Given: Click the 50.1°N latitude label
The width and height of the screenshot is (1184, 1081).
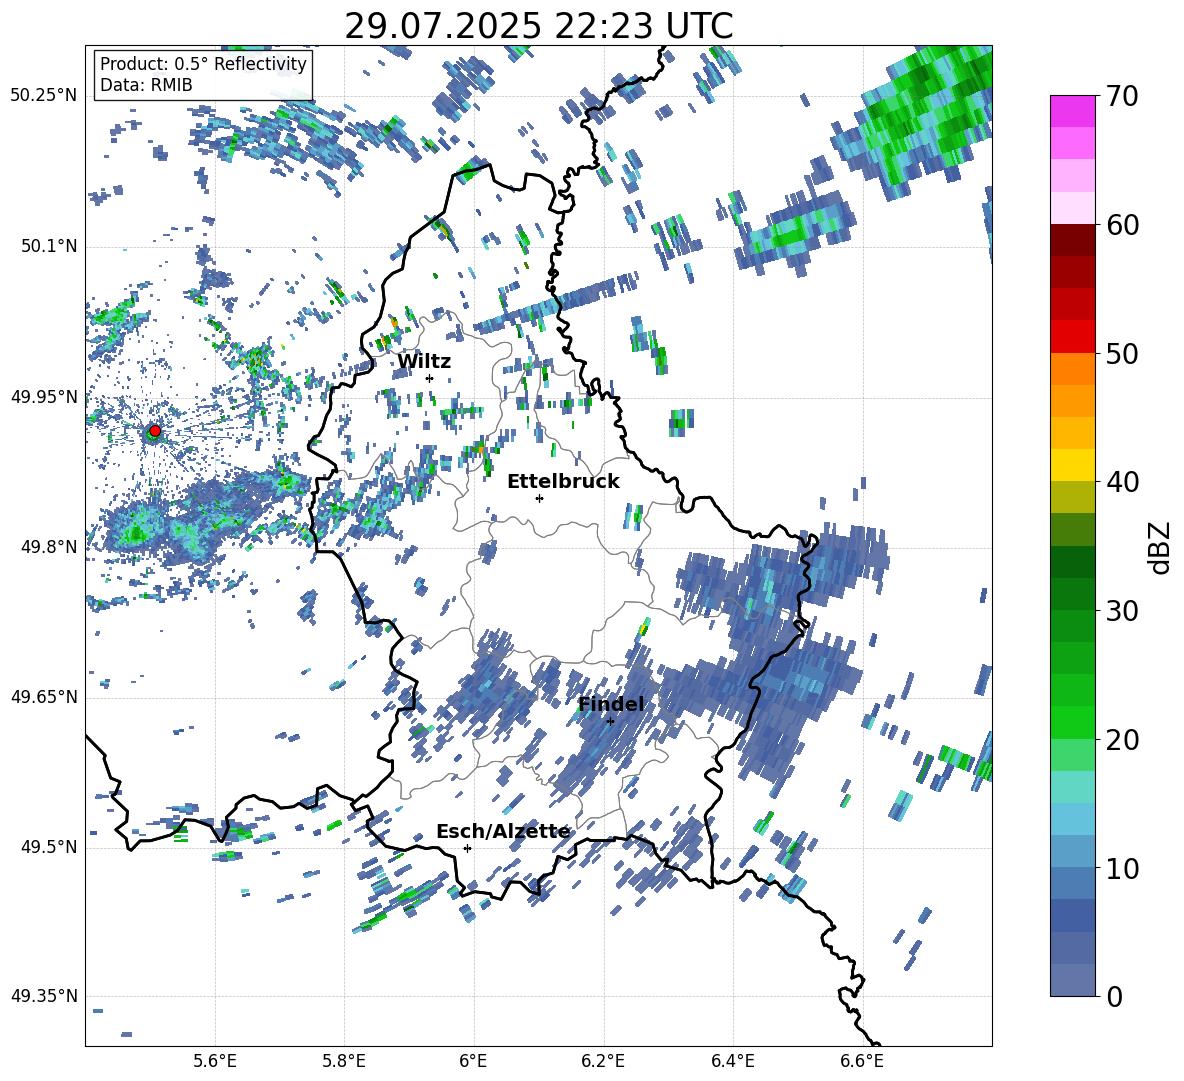Looking at the screenshot, I should coord(48,247).
